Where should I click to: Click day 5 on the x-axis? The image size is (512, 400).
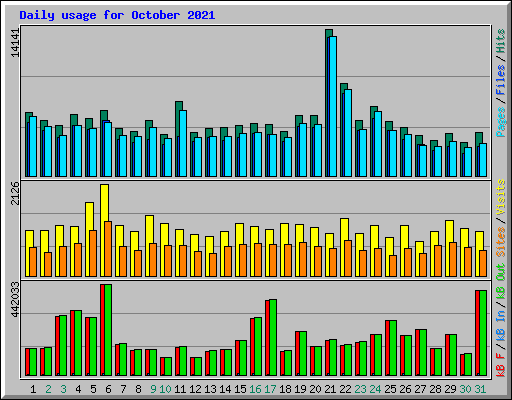pos(93,389)
